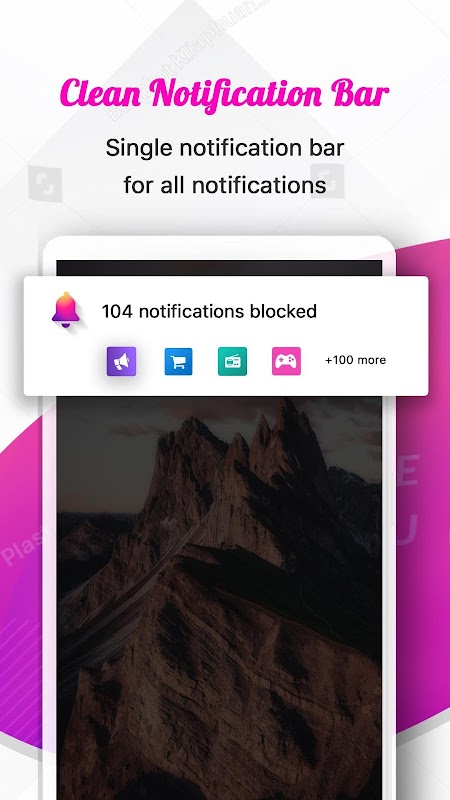This screenshot has height=800, width=450.
Task: Click the faint 'Plast' watermark text
Action: point(23,547)
